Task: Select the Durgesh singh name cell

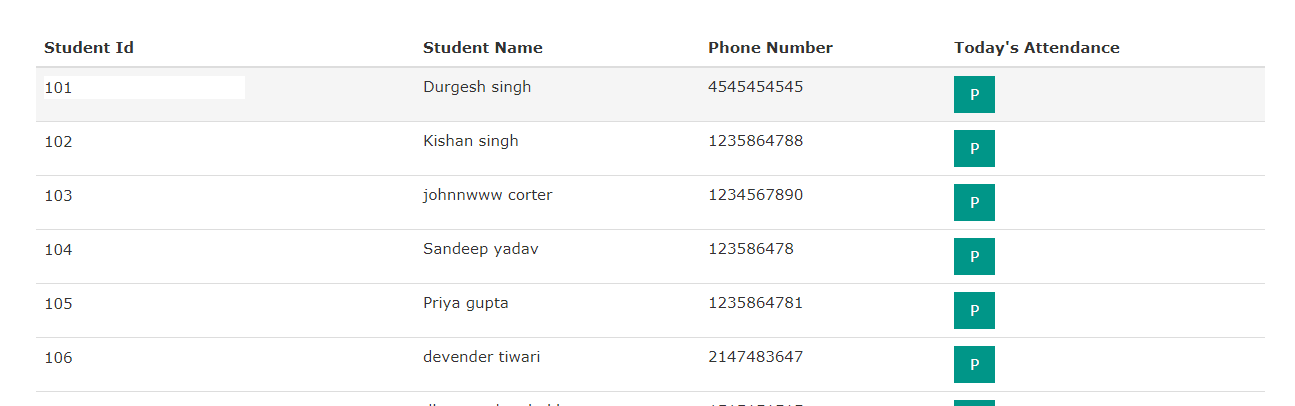Action: point(477,87)
